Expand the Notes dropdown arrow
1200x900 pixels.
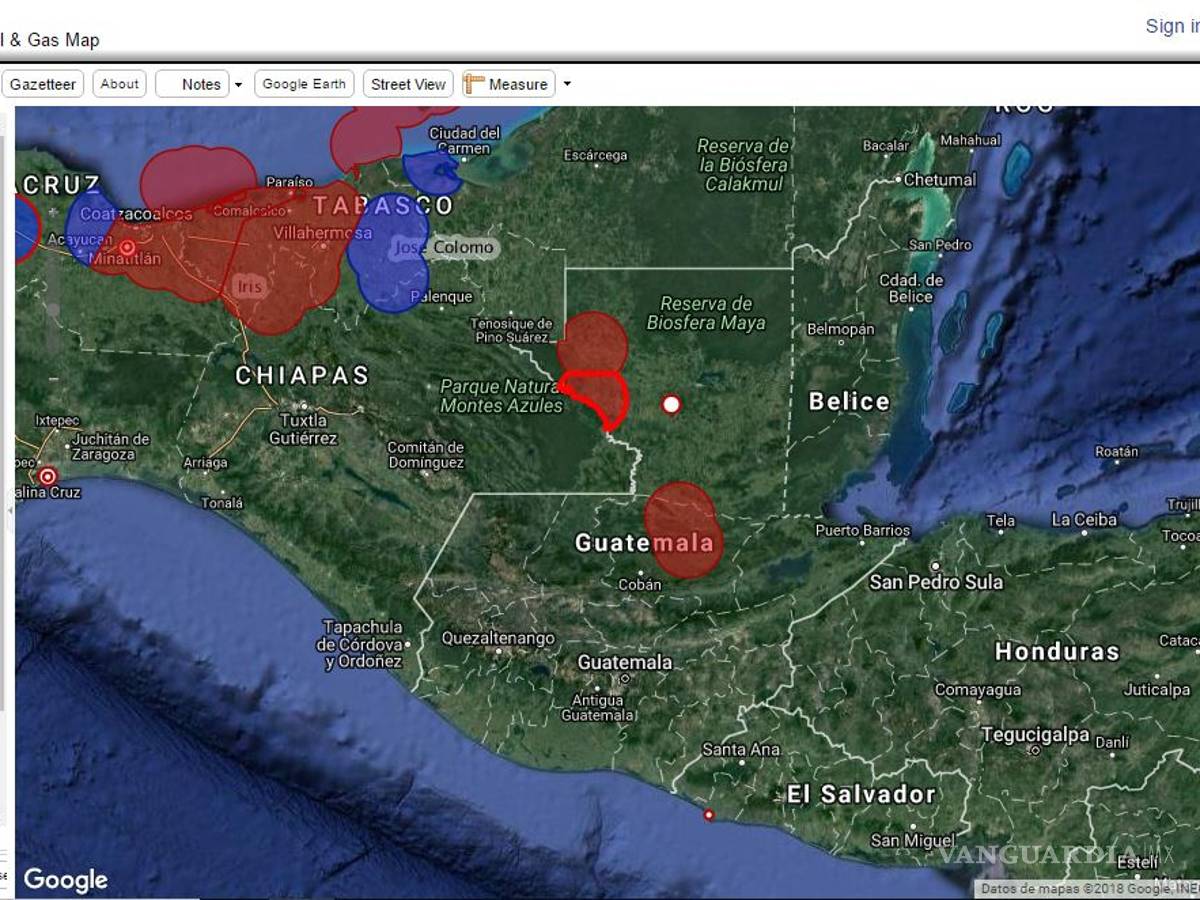[238, 85]
